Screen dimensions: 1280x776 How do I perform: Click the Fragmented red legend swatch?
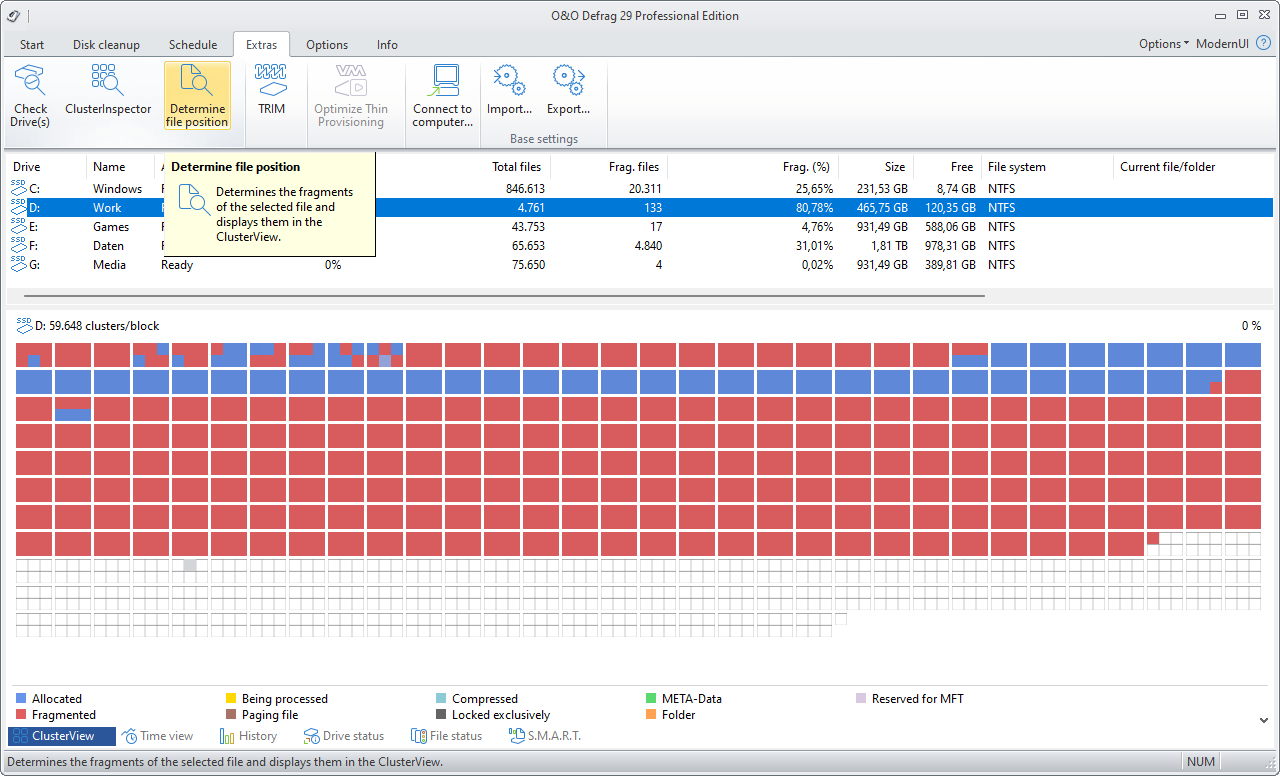(x=21, y=714)
